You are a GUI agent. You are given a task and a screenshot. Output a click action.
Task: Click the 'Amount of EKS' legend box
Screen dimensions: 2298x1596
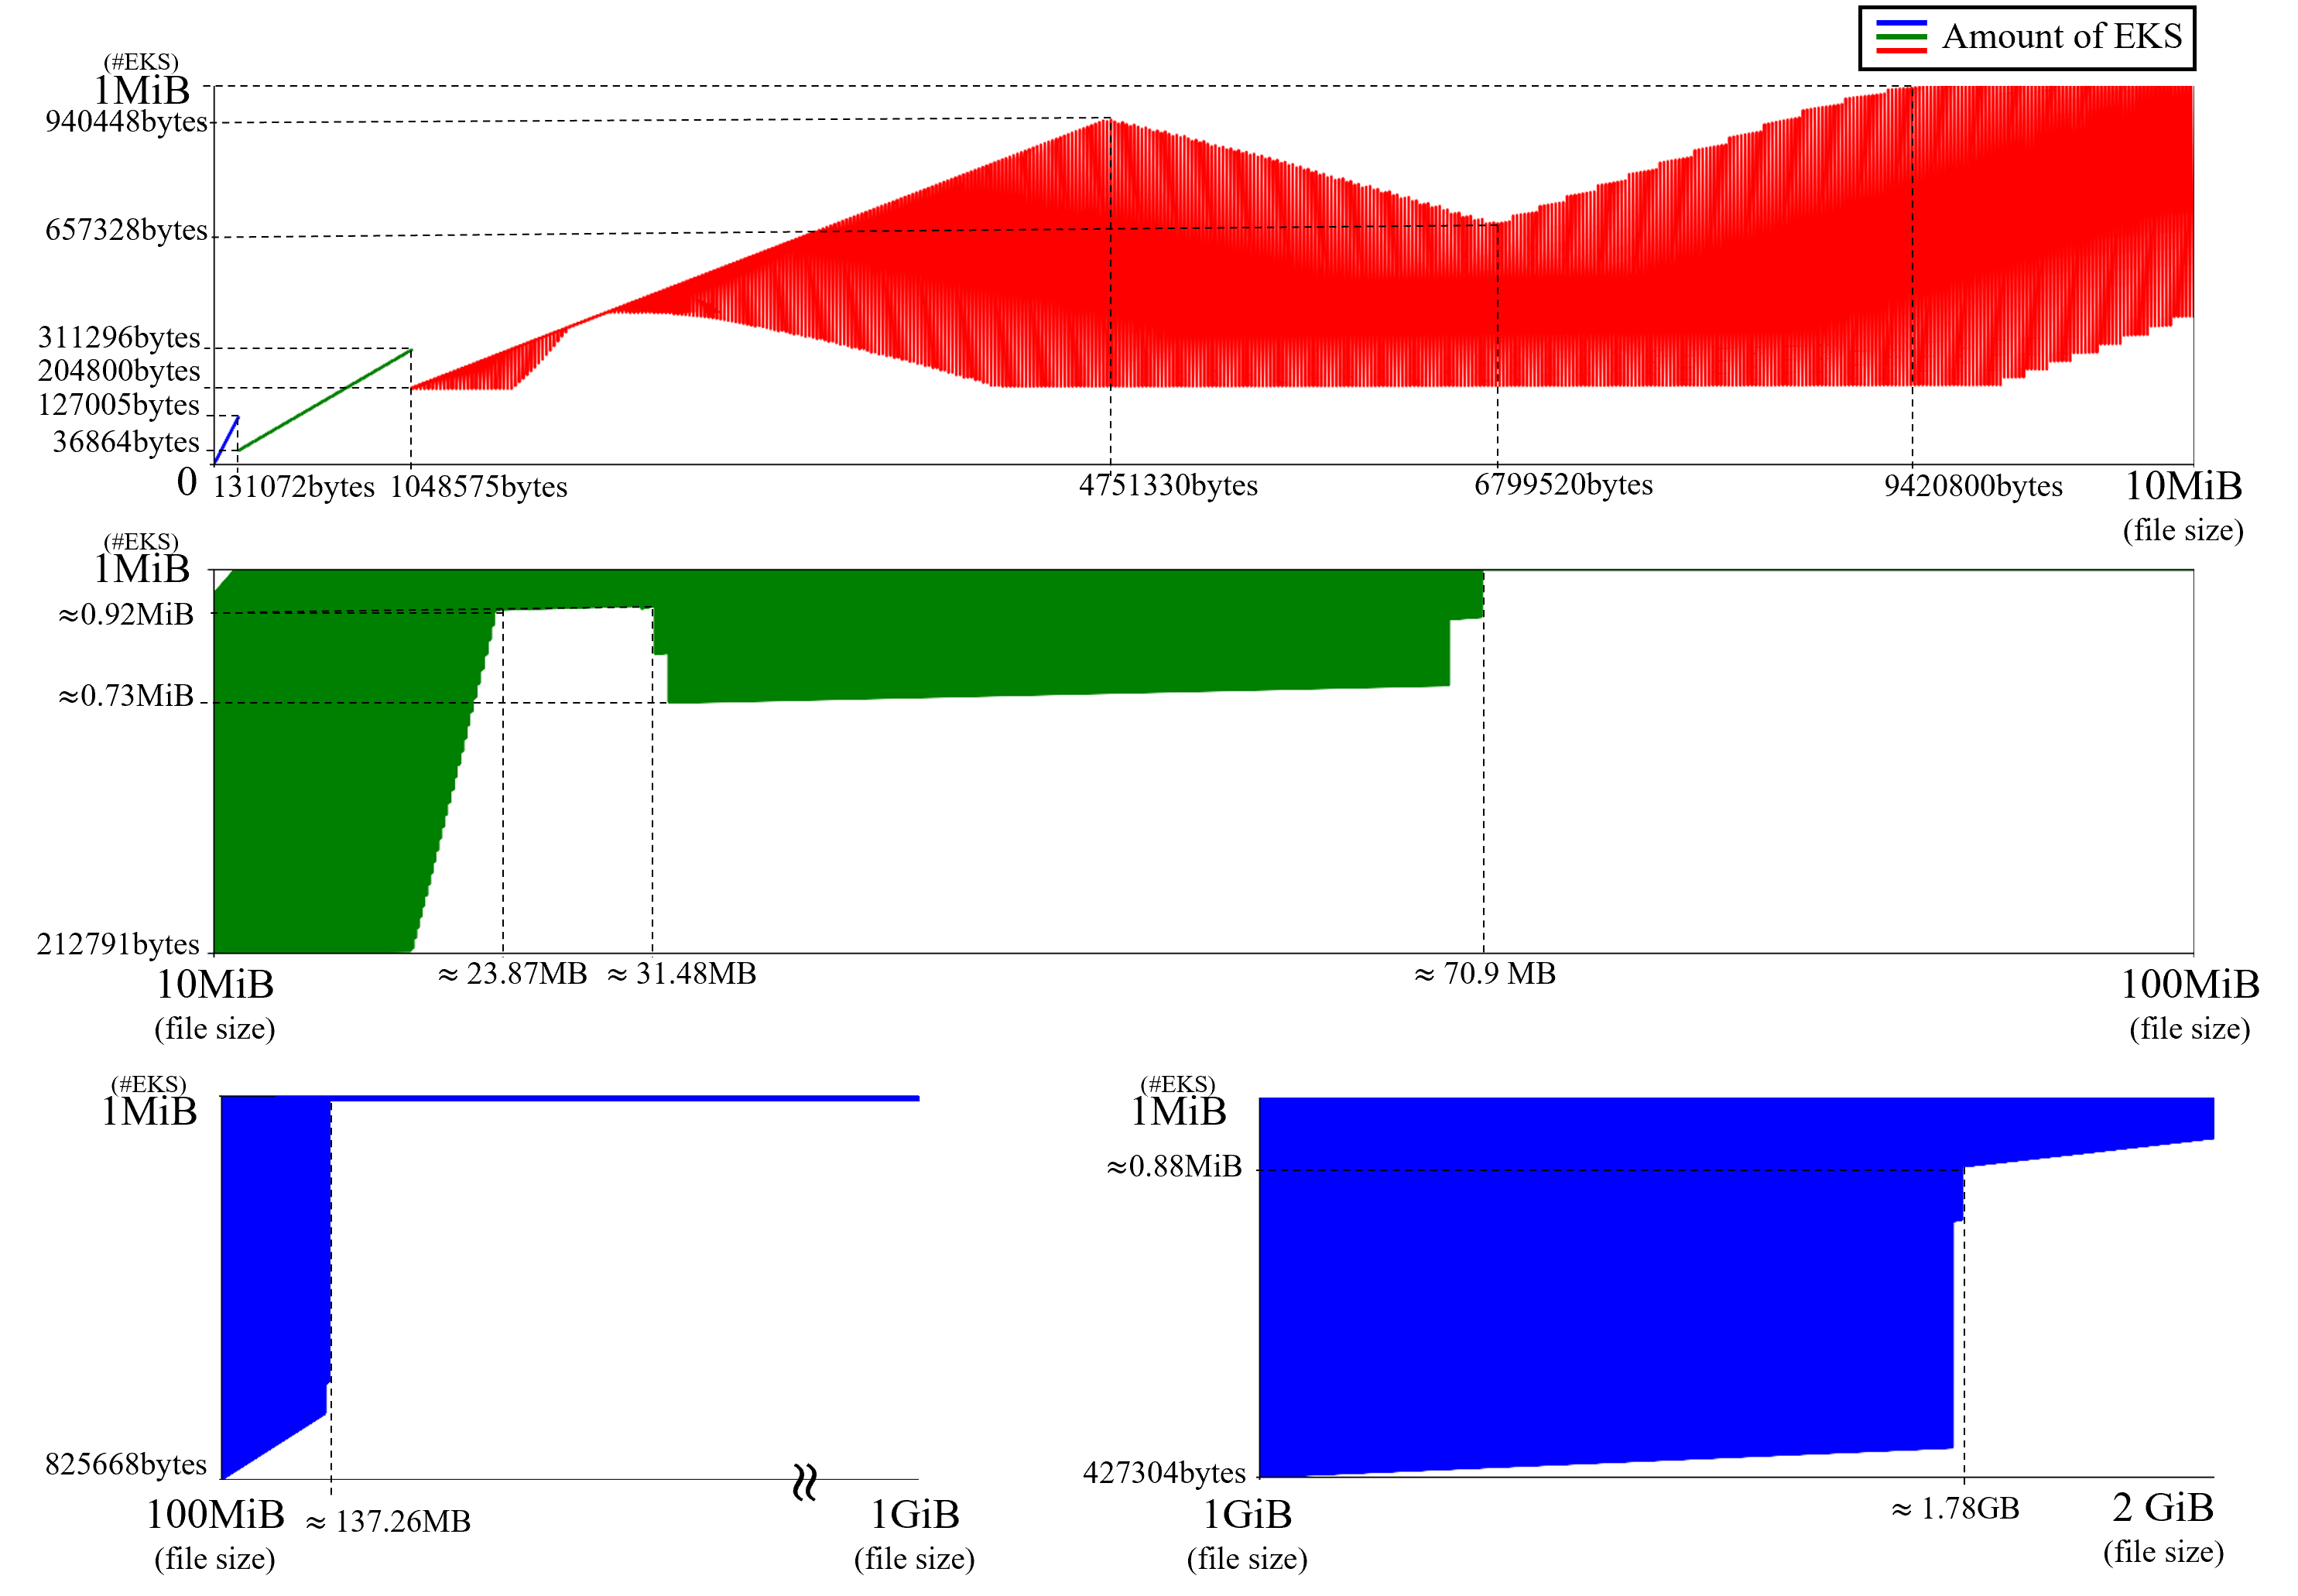(2026, 38)
